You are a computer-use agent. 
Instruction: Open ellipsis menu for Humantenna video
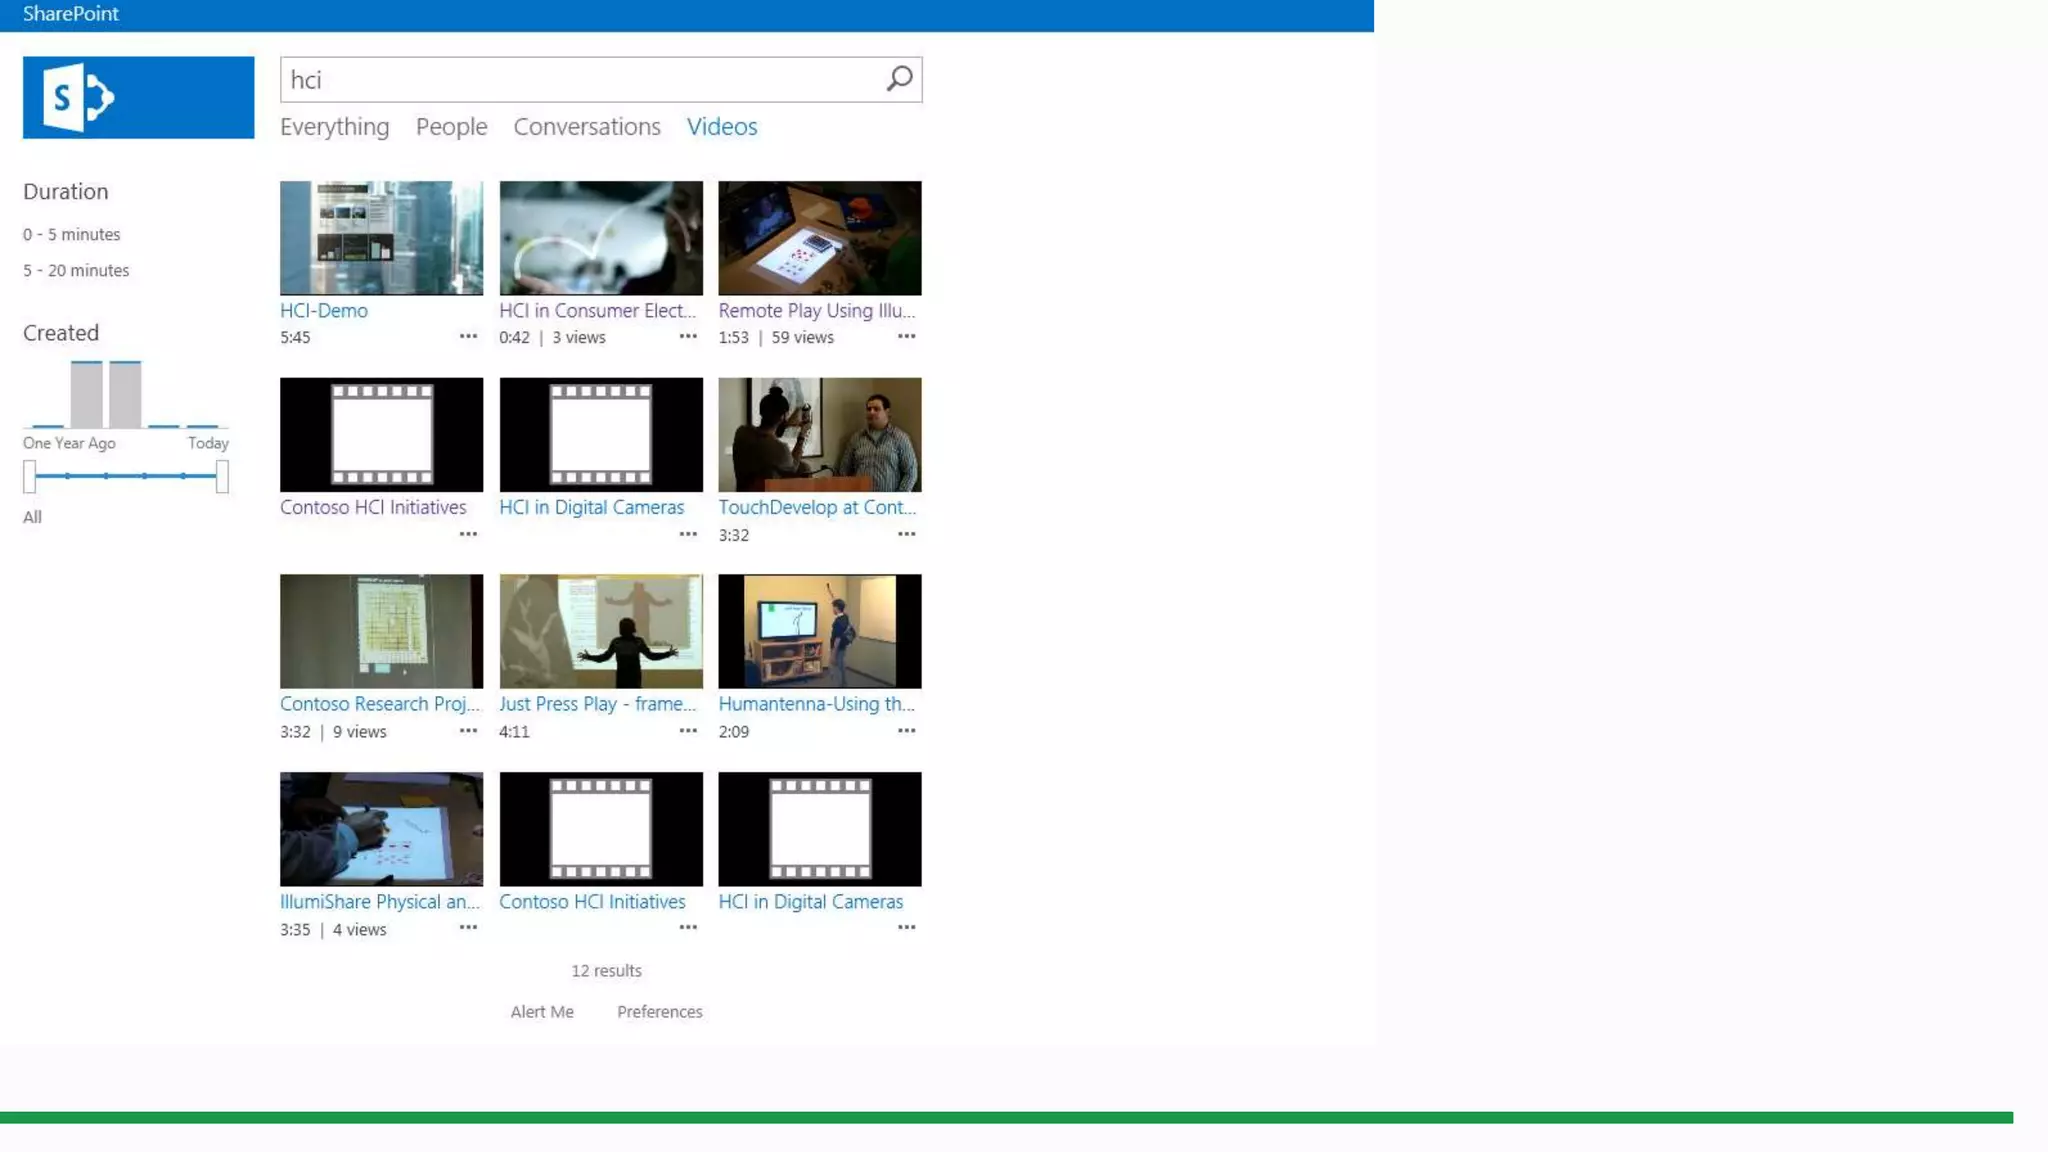906,731
